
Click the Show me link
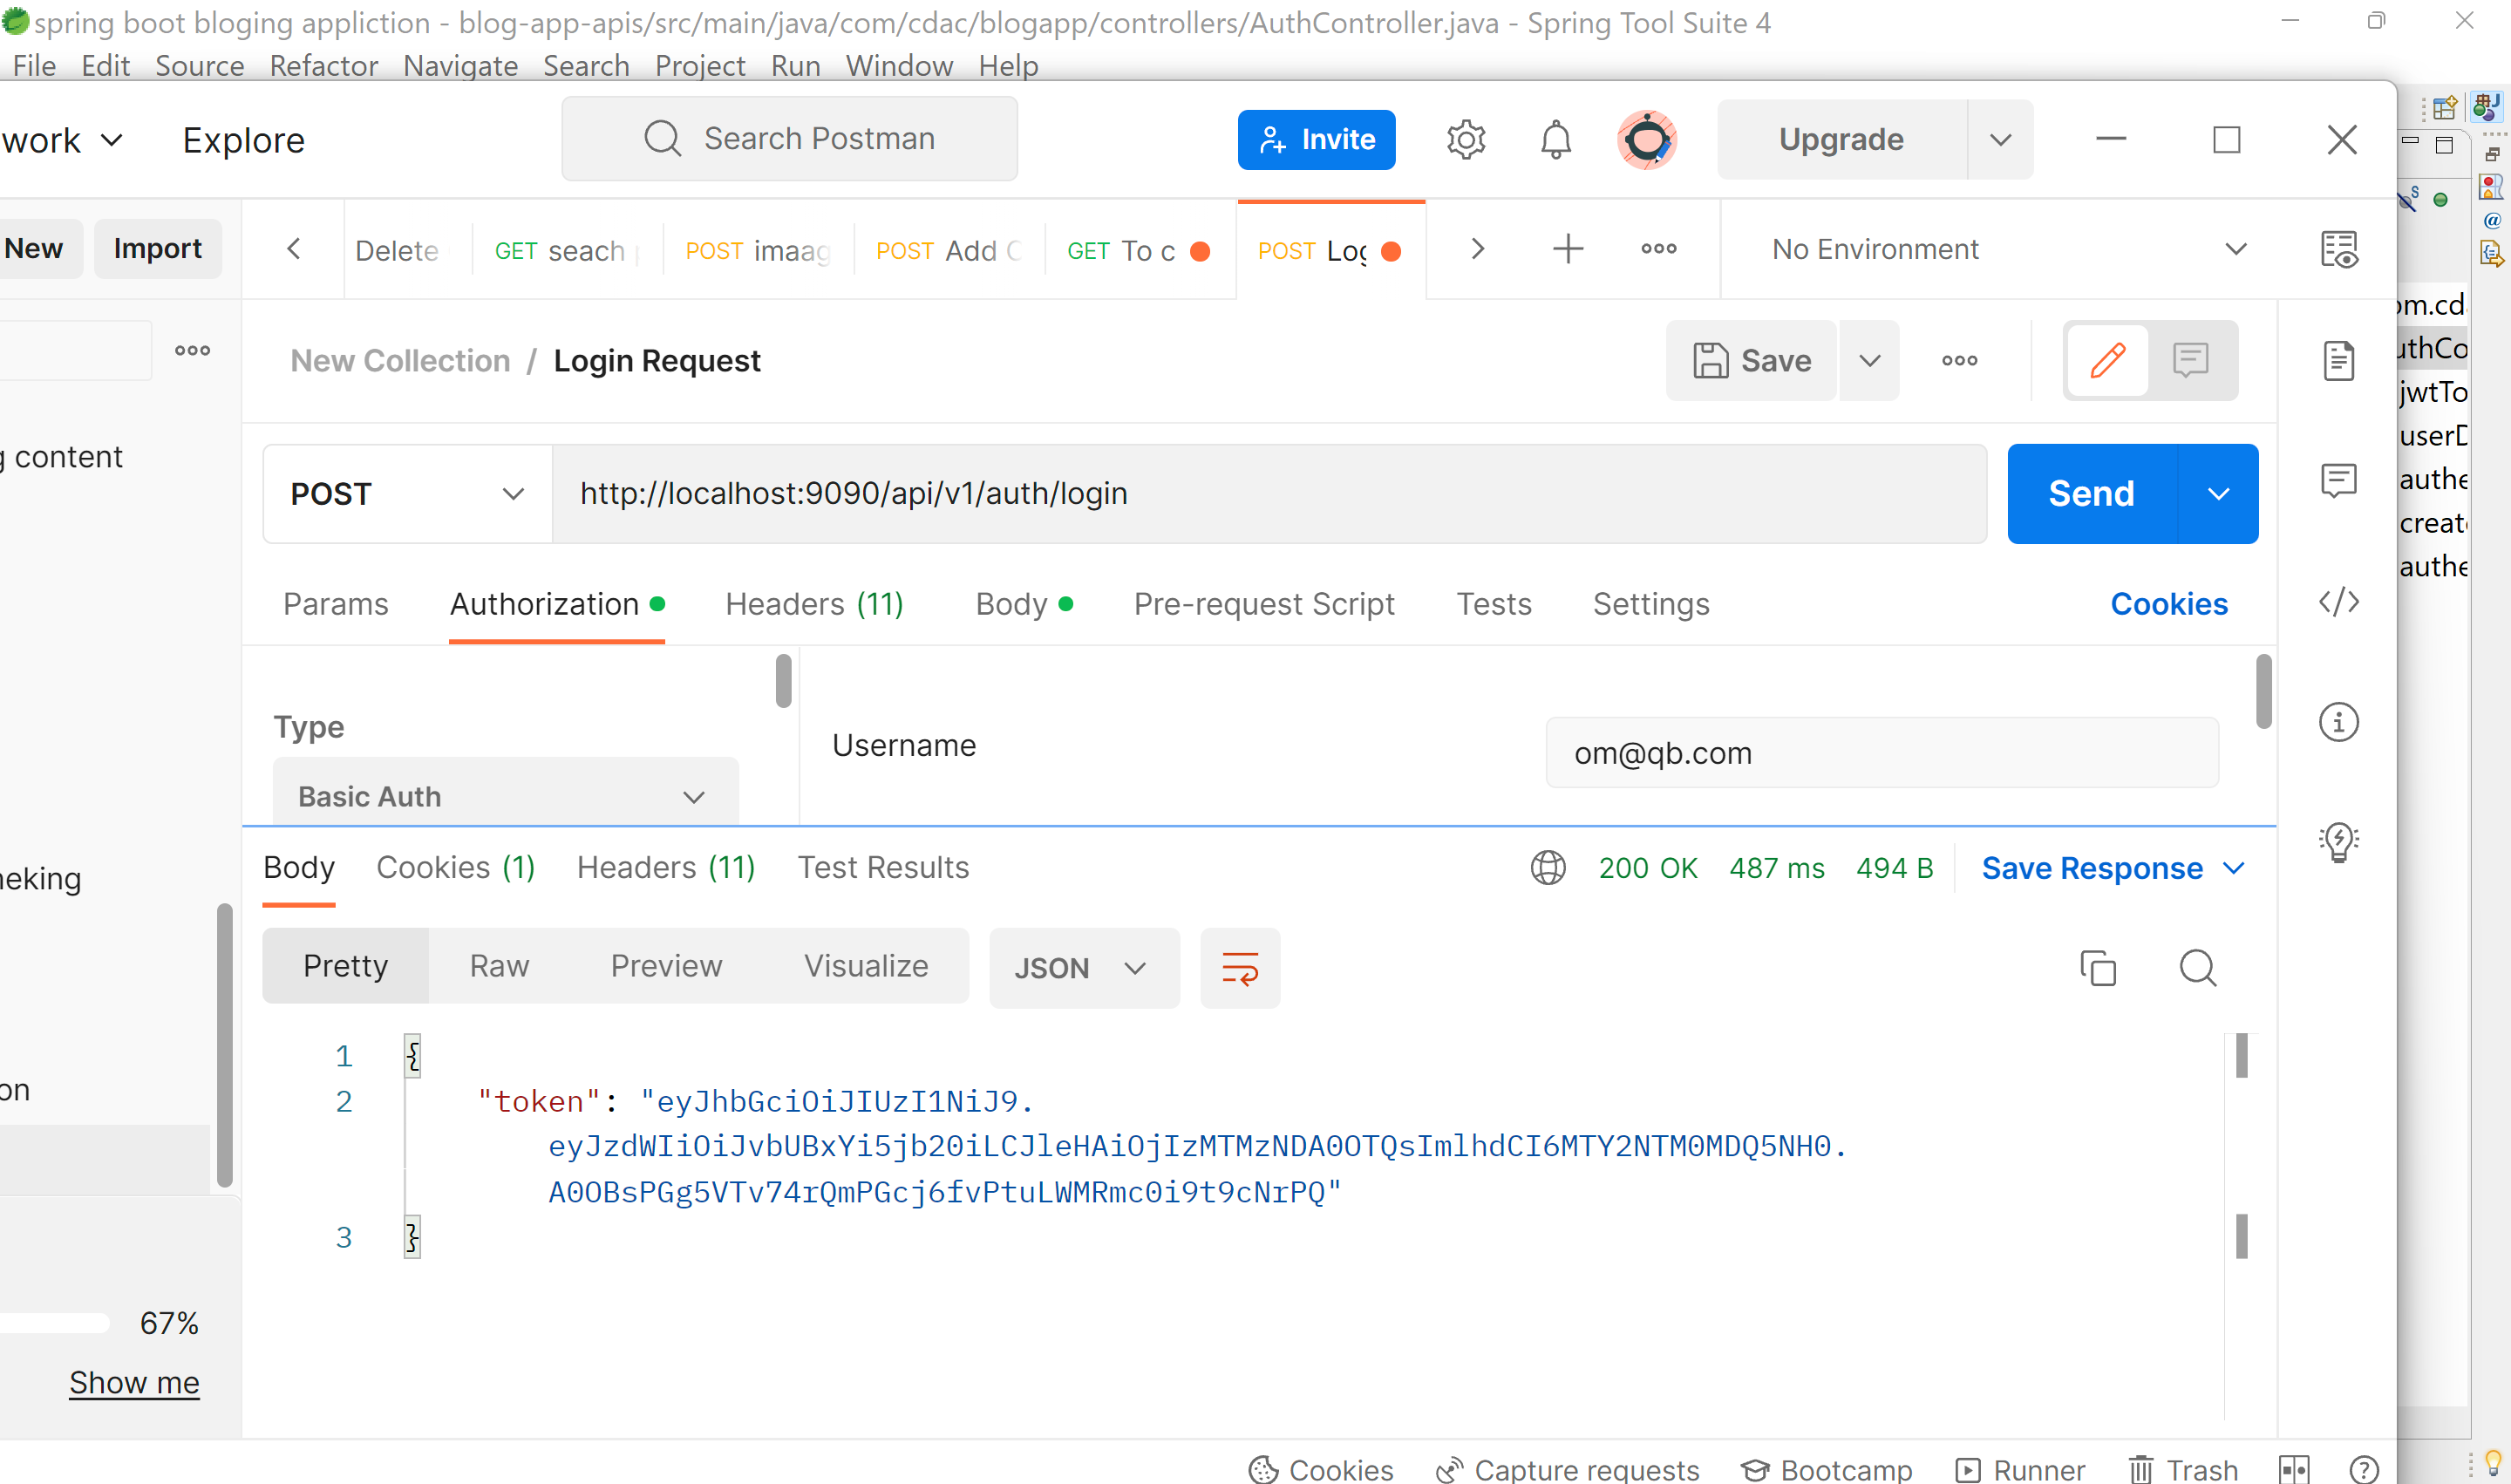pyautogui.click(x=135, y=1382)
